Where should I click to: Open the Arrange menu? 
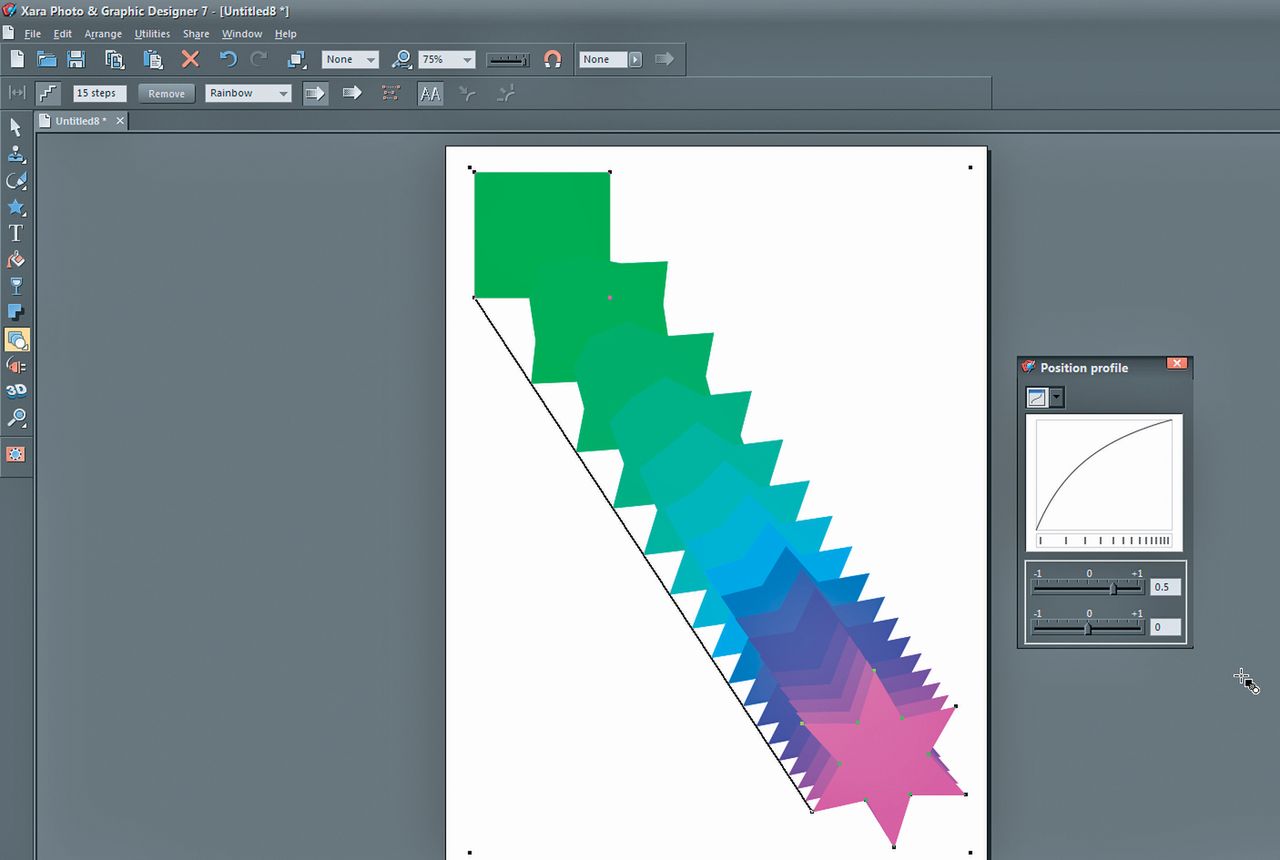coord(103,34)
